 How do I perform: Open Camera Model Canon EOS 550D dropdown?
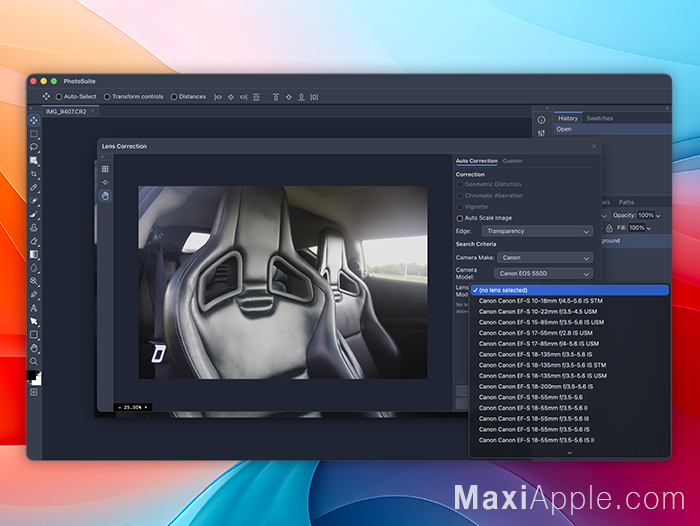pyautogui.click(x=543, y=273)
